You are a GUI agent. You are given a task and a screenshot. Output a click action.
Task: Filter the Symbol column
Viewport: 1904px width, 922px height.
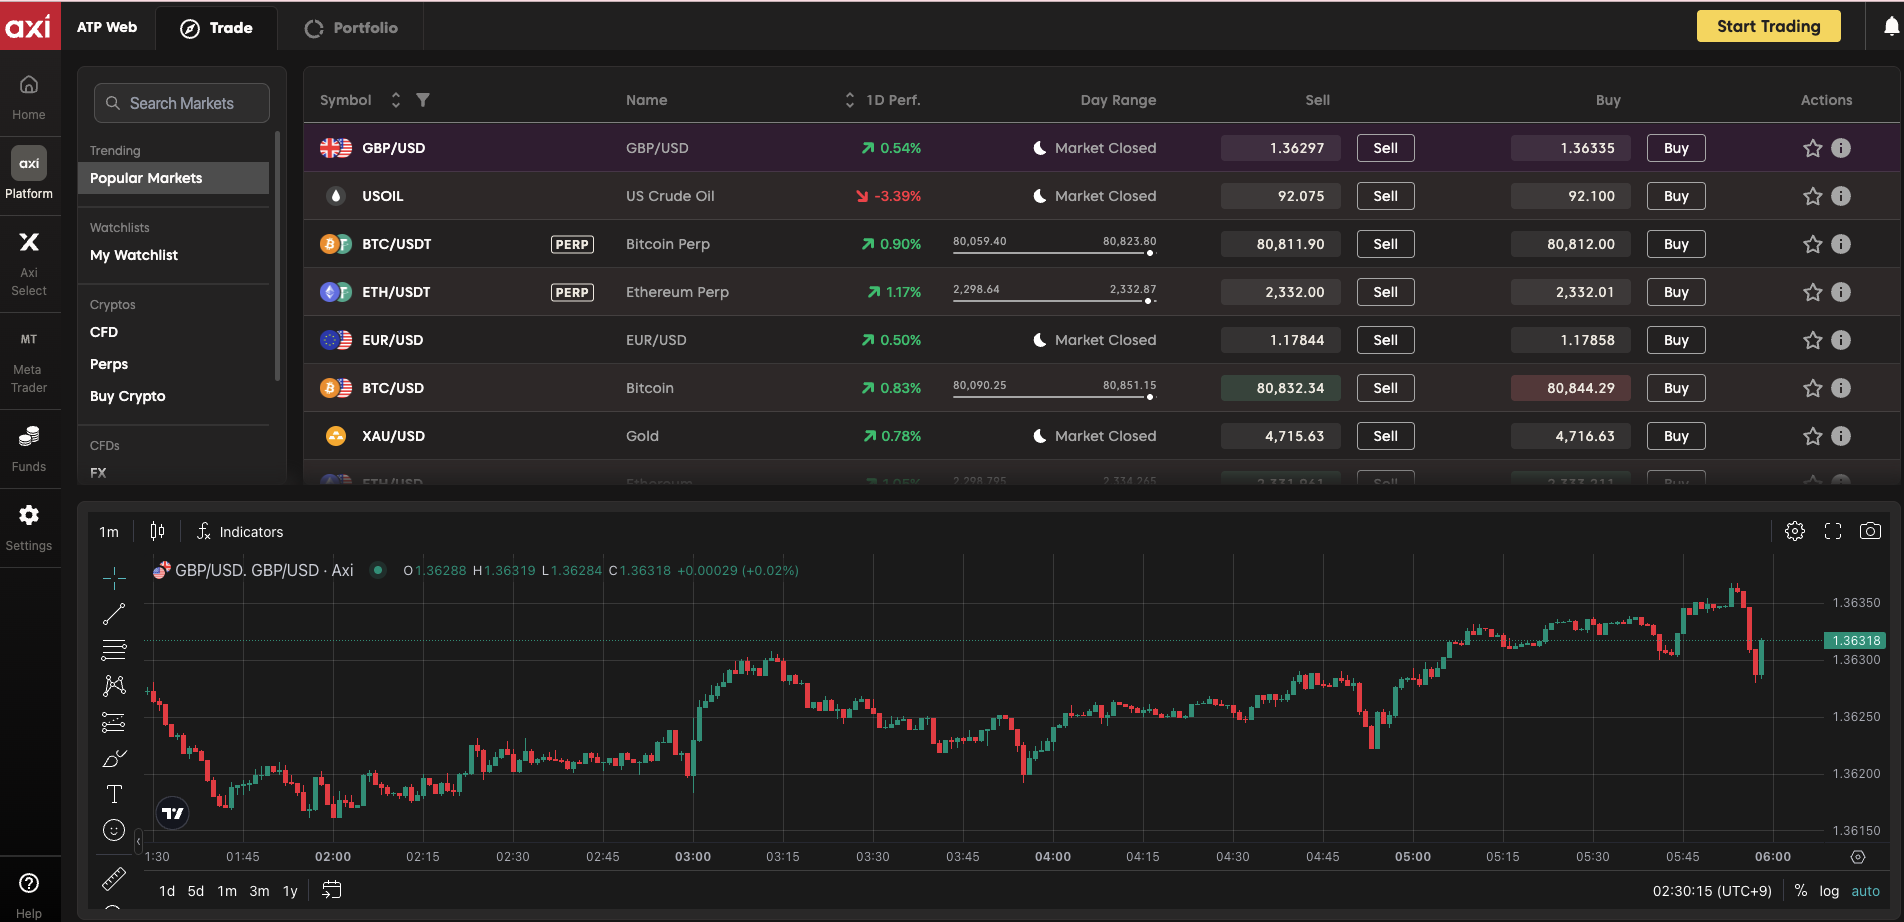423,100
